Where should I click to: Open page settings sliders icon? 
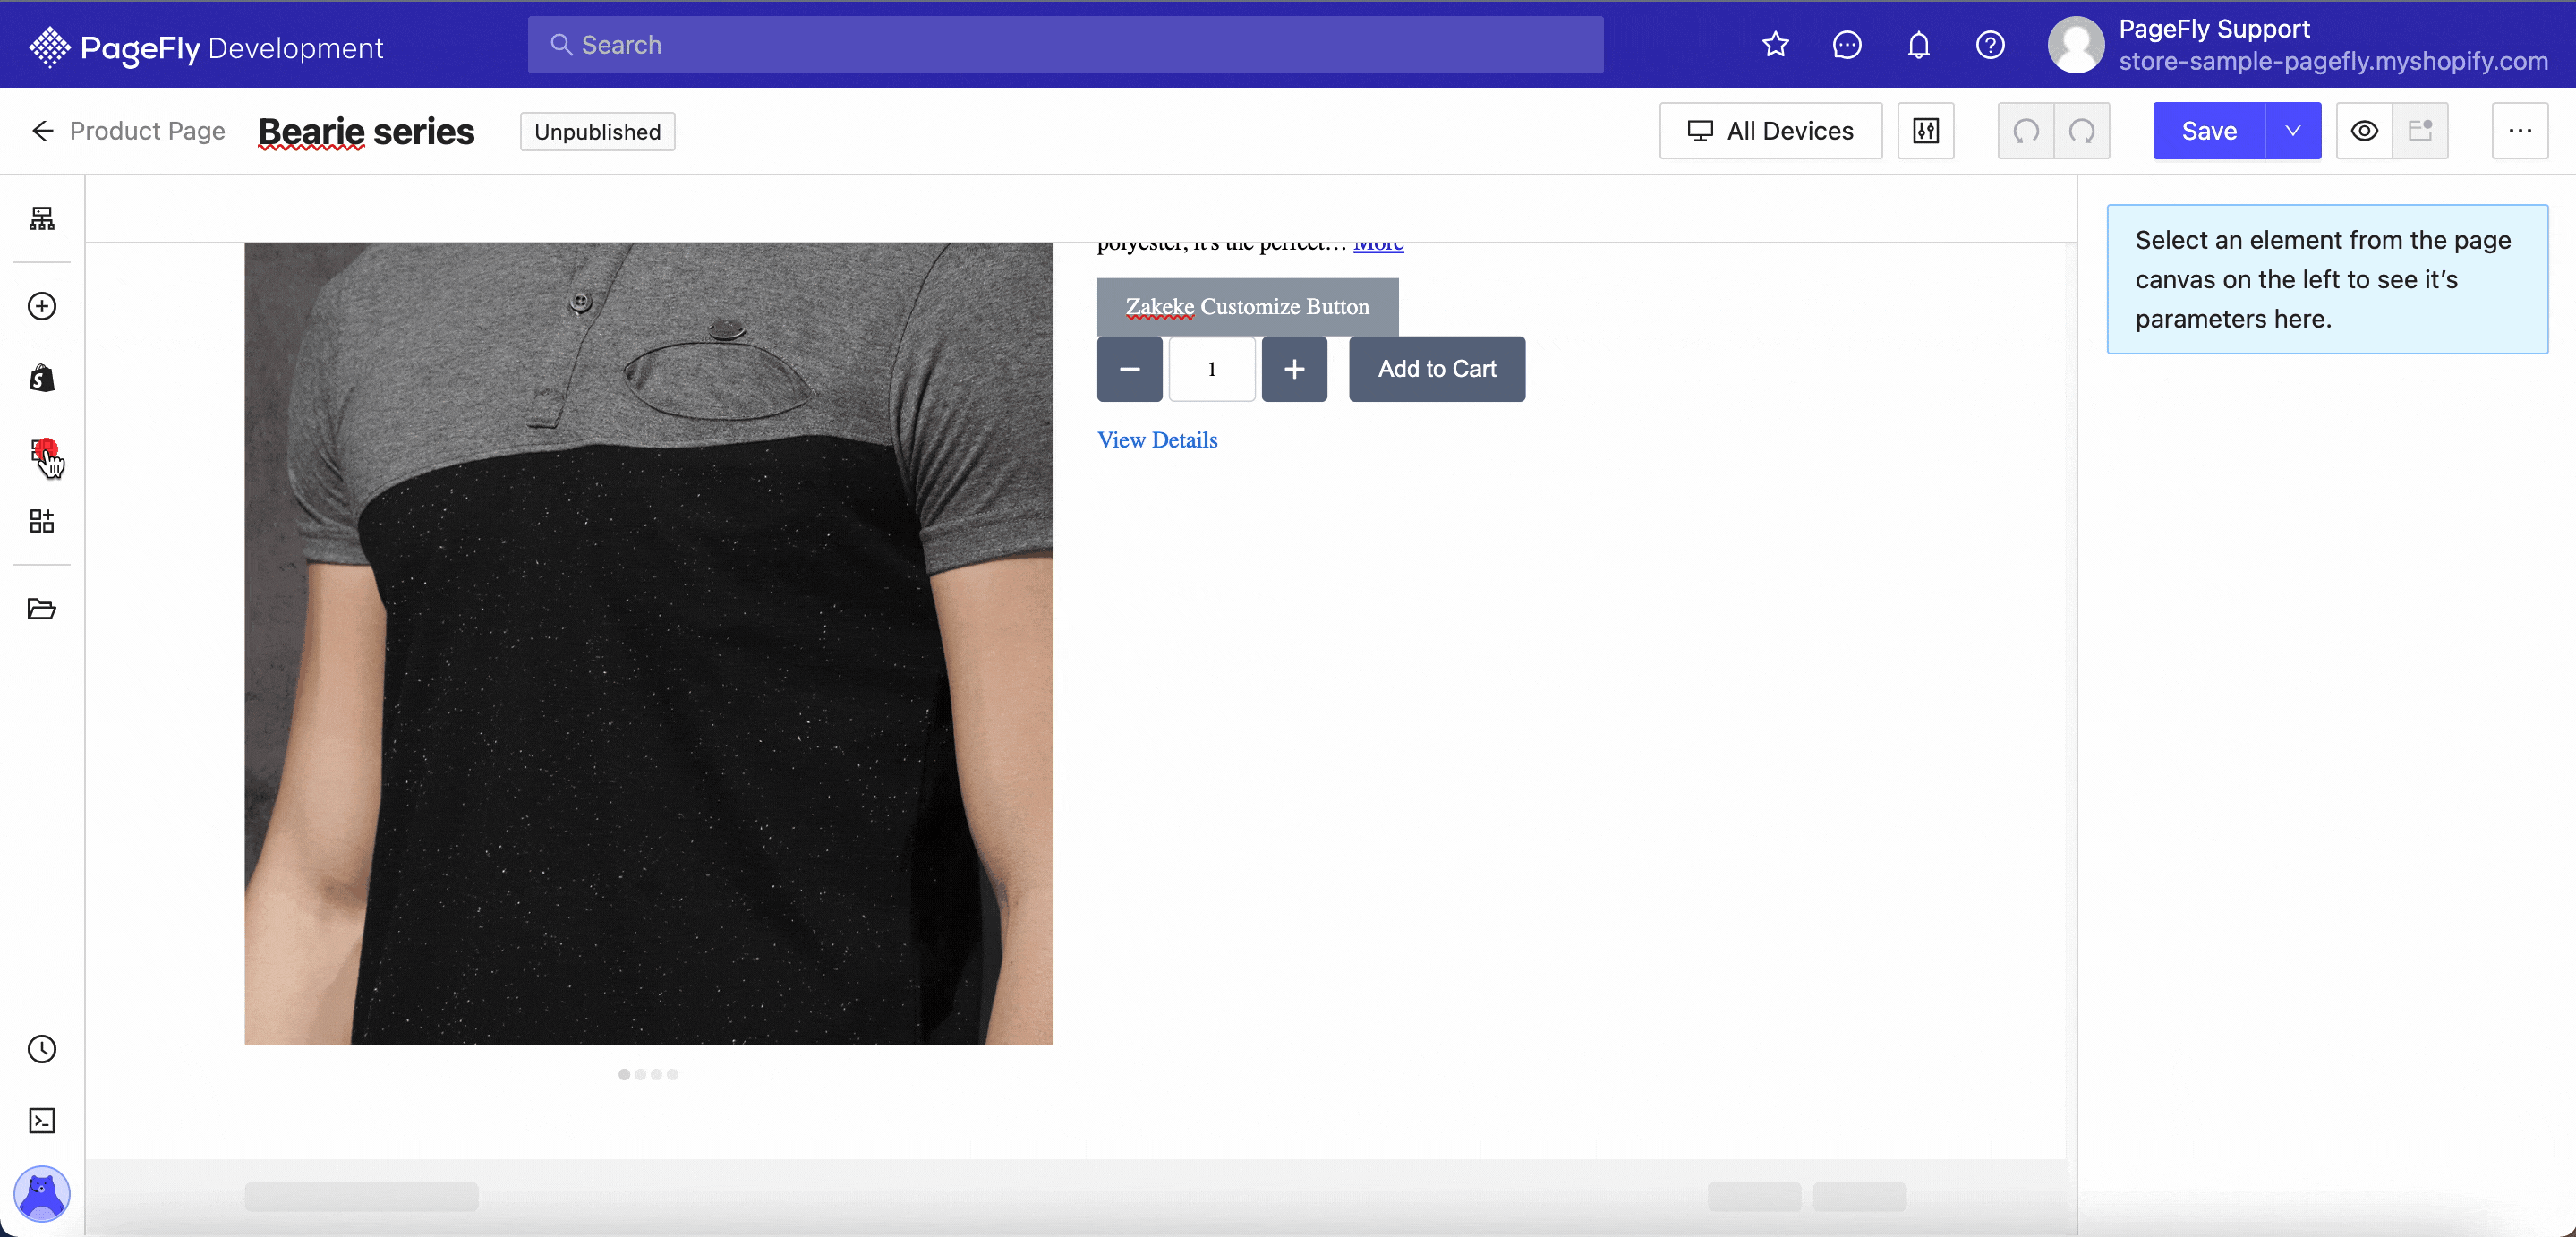[x=1926, y=131]
